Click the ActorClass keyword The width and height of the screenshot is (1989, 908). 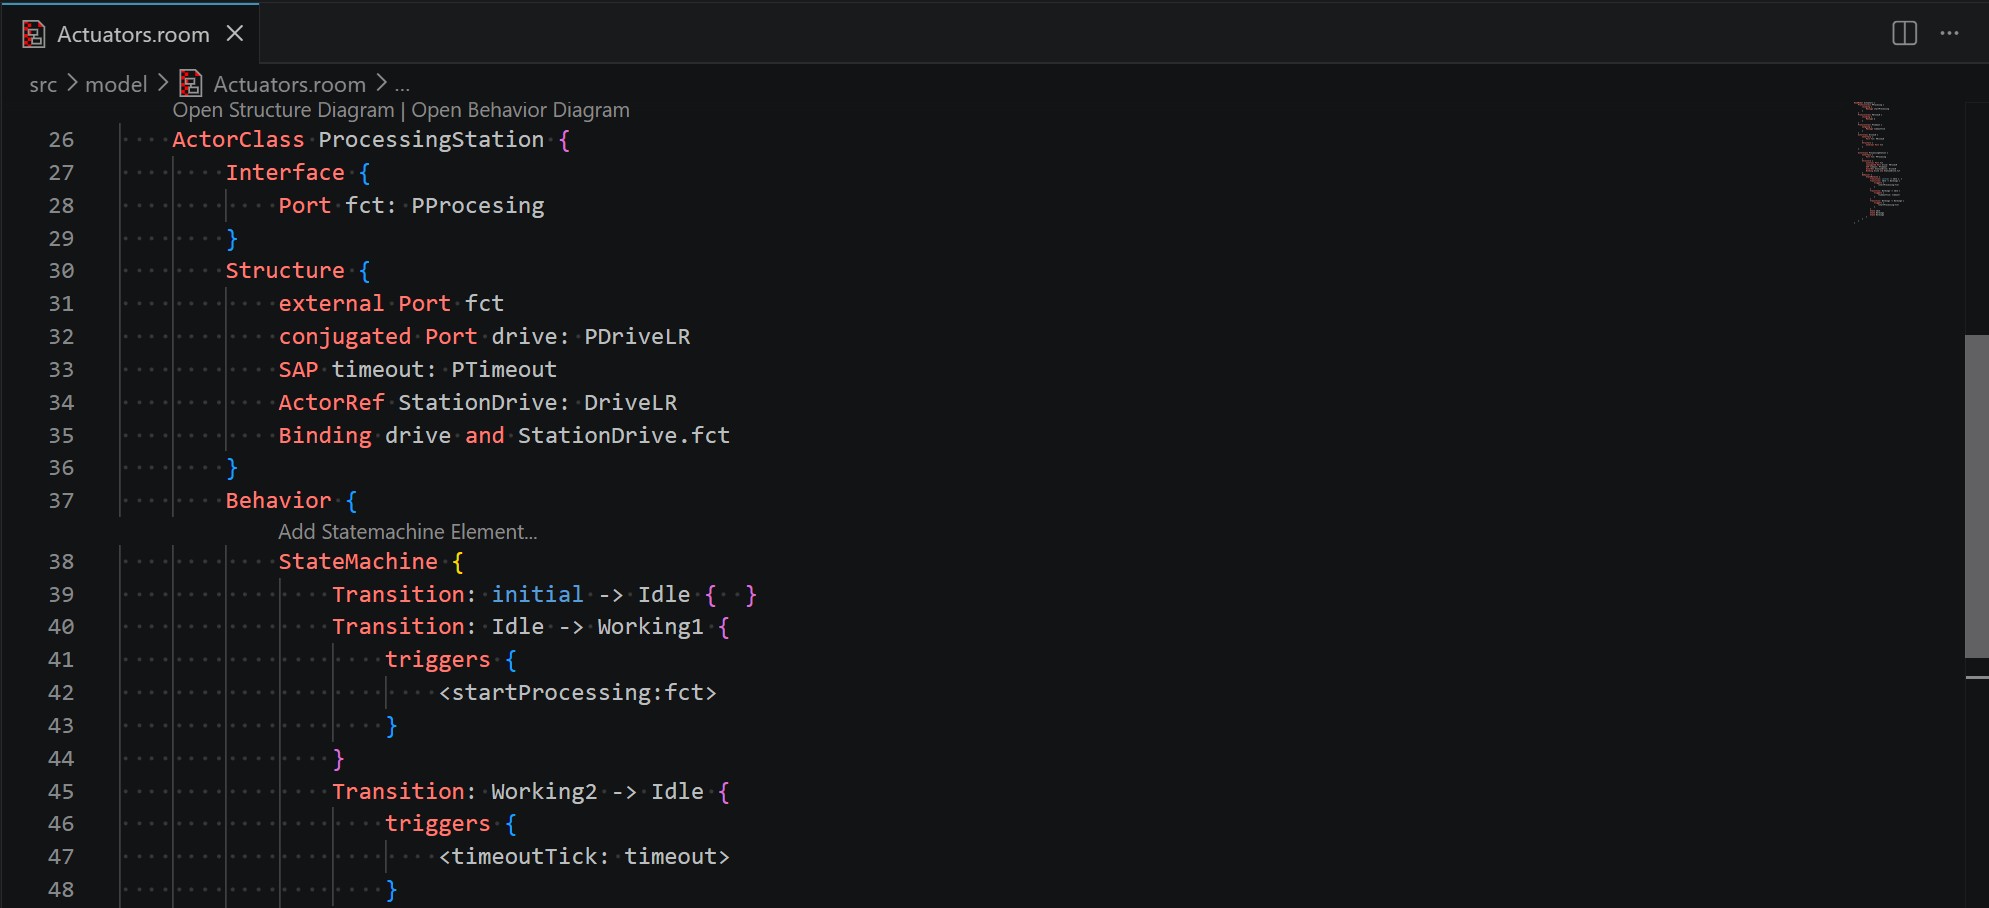[238, 140]
